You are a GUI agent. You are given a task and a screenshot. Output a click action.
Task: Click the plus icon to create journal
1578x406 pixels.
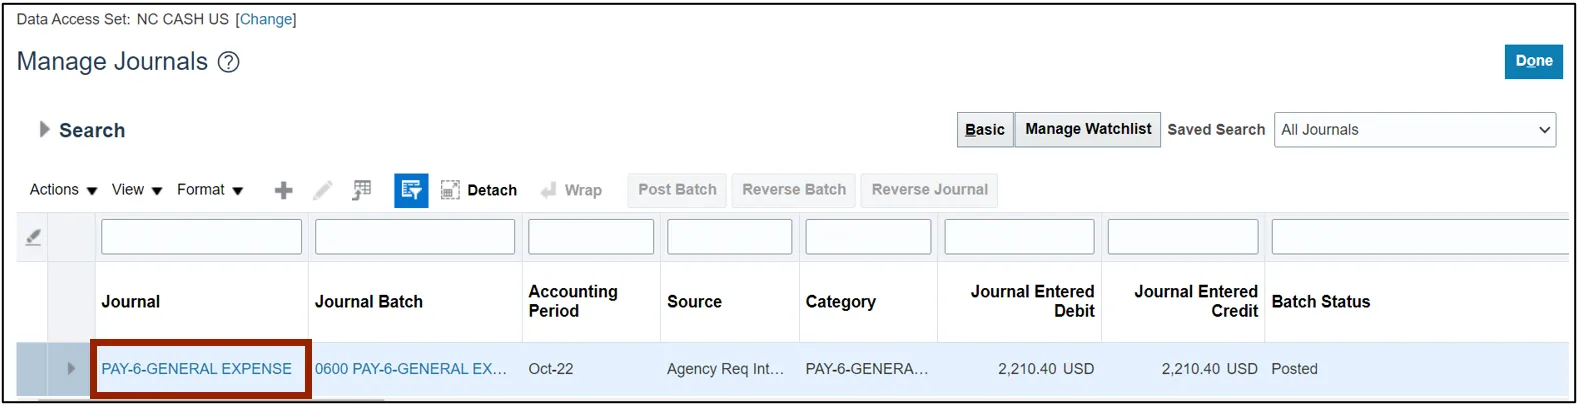[284, 190]
